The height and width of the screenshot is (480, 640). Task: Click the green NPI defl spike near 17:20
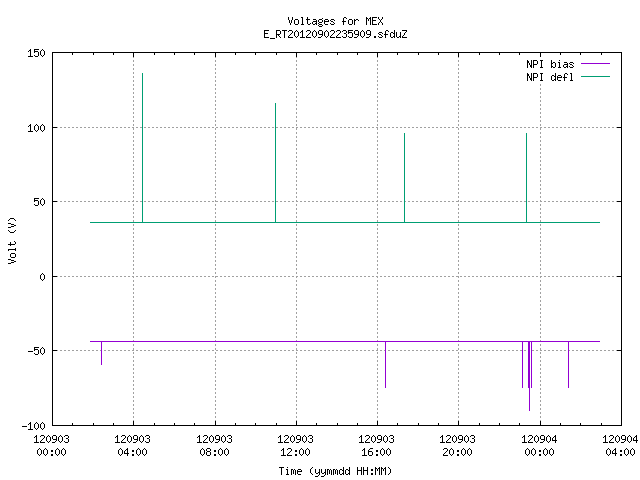pyautogui.click(x=404, y=178)
